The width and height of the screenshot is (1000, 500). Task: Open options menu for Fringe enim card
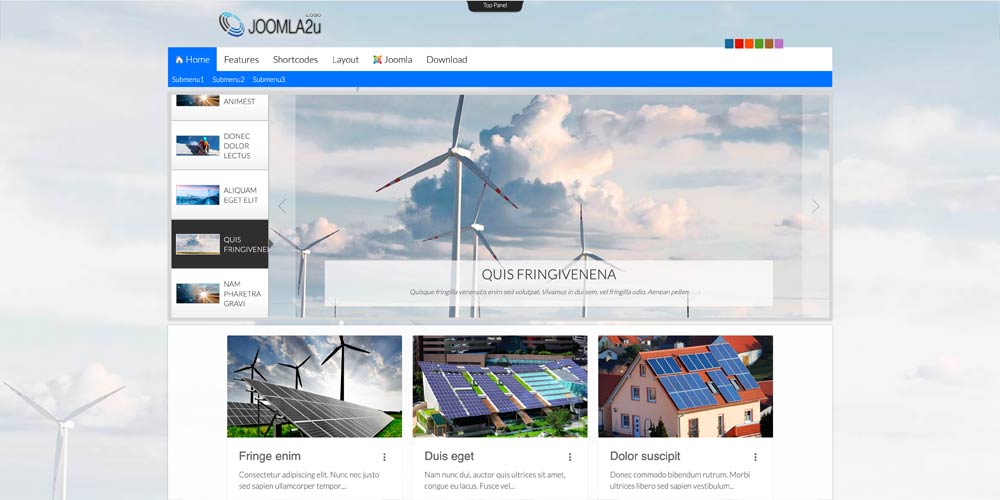click(384, 457)
